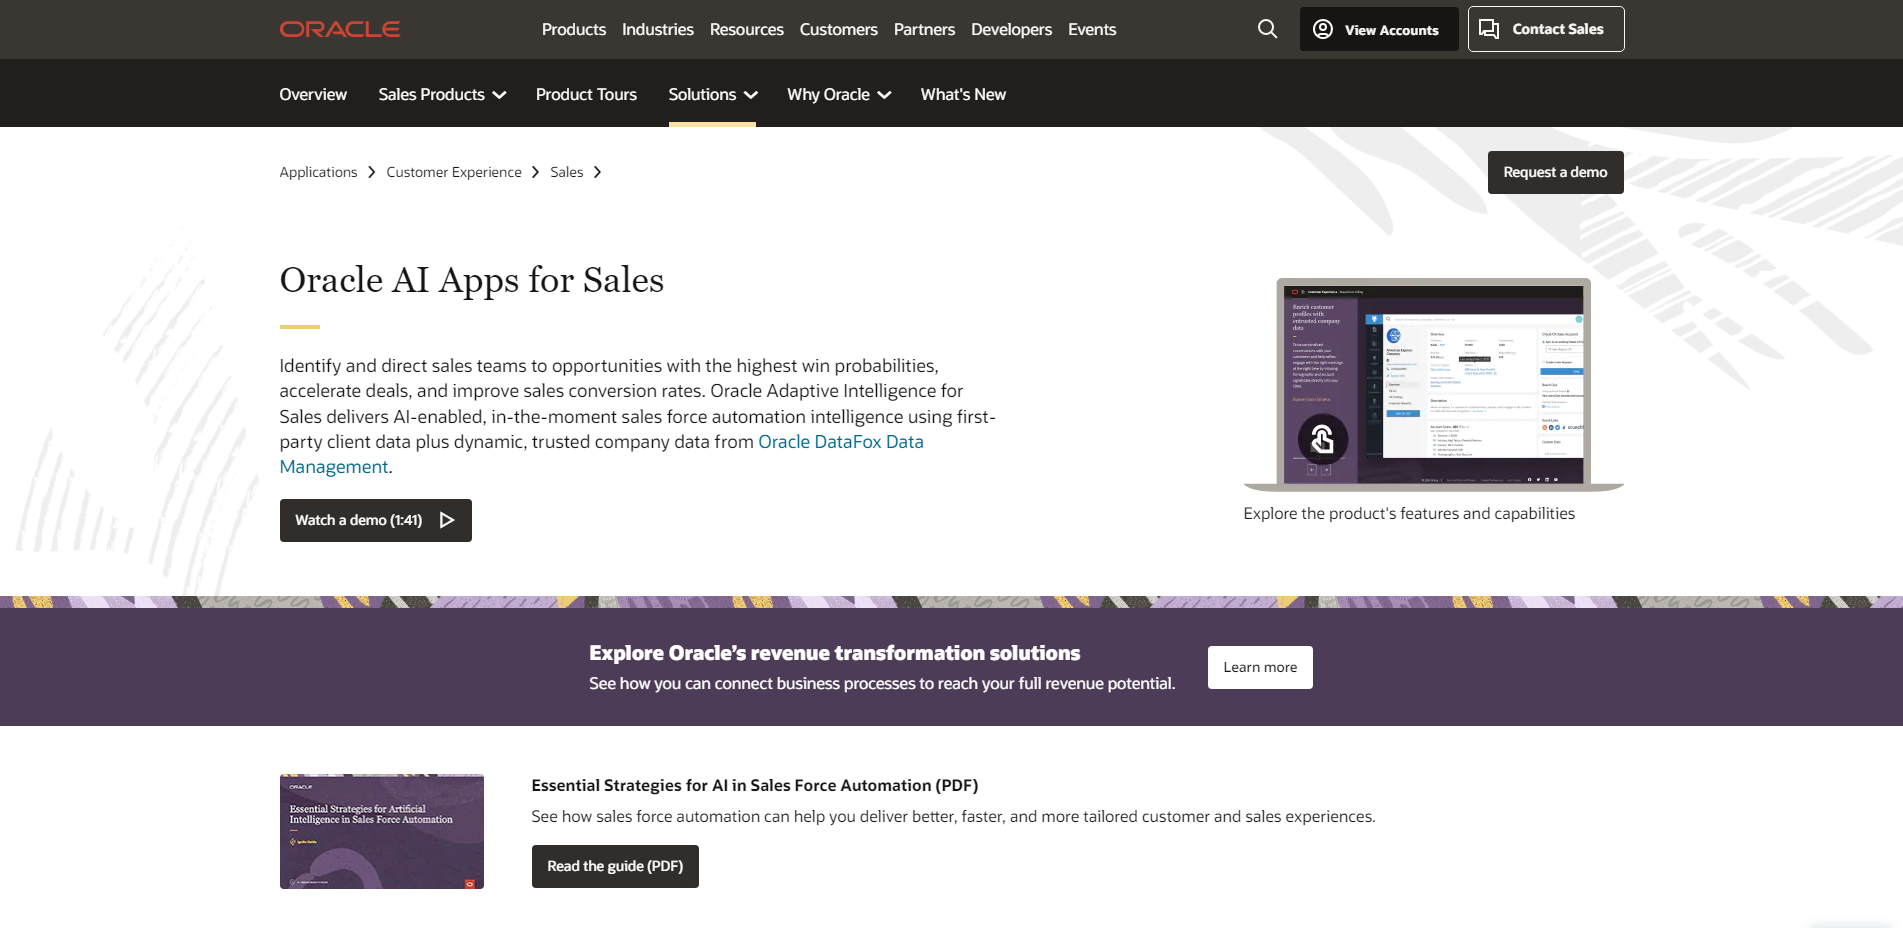Click the tap-hand icon on the laptop image
The width and height of the screenshot is (1903, 928).
click(1322, 439)
